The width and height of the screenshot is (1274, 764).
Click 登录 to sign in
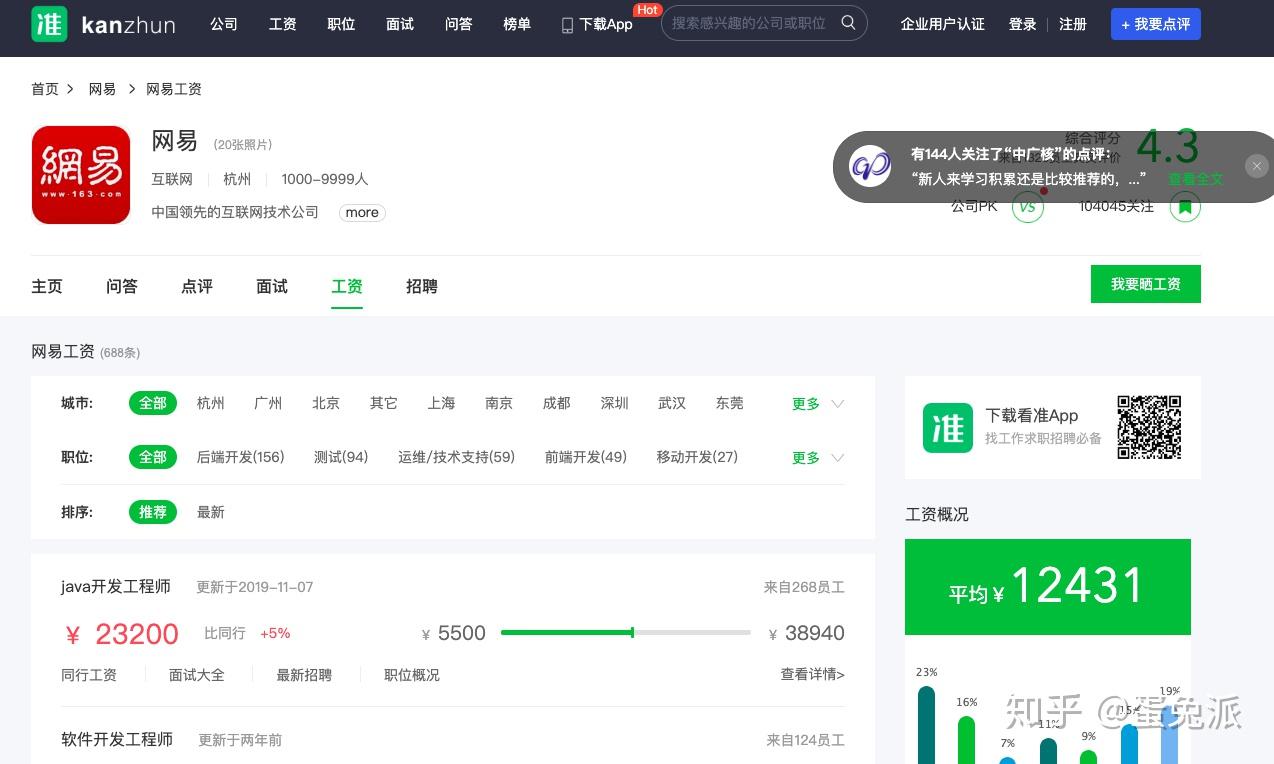(1023, 24)
